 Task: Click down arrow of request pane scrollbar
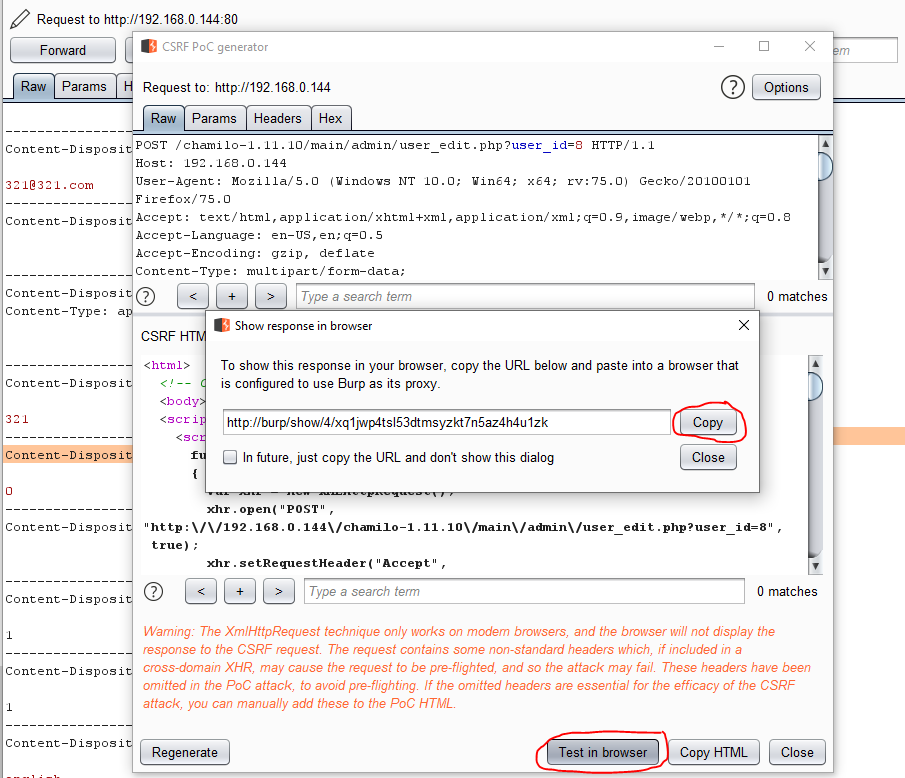(825, 271)
